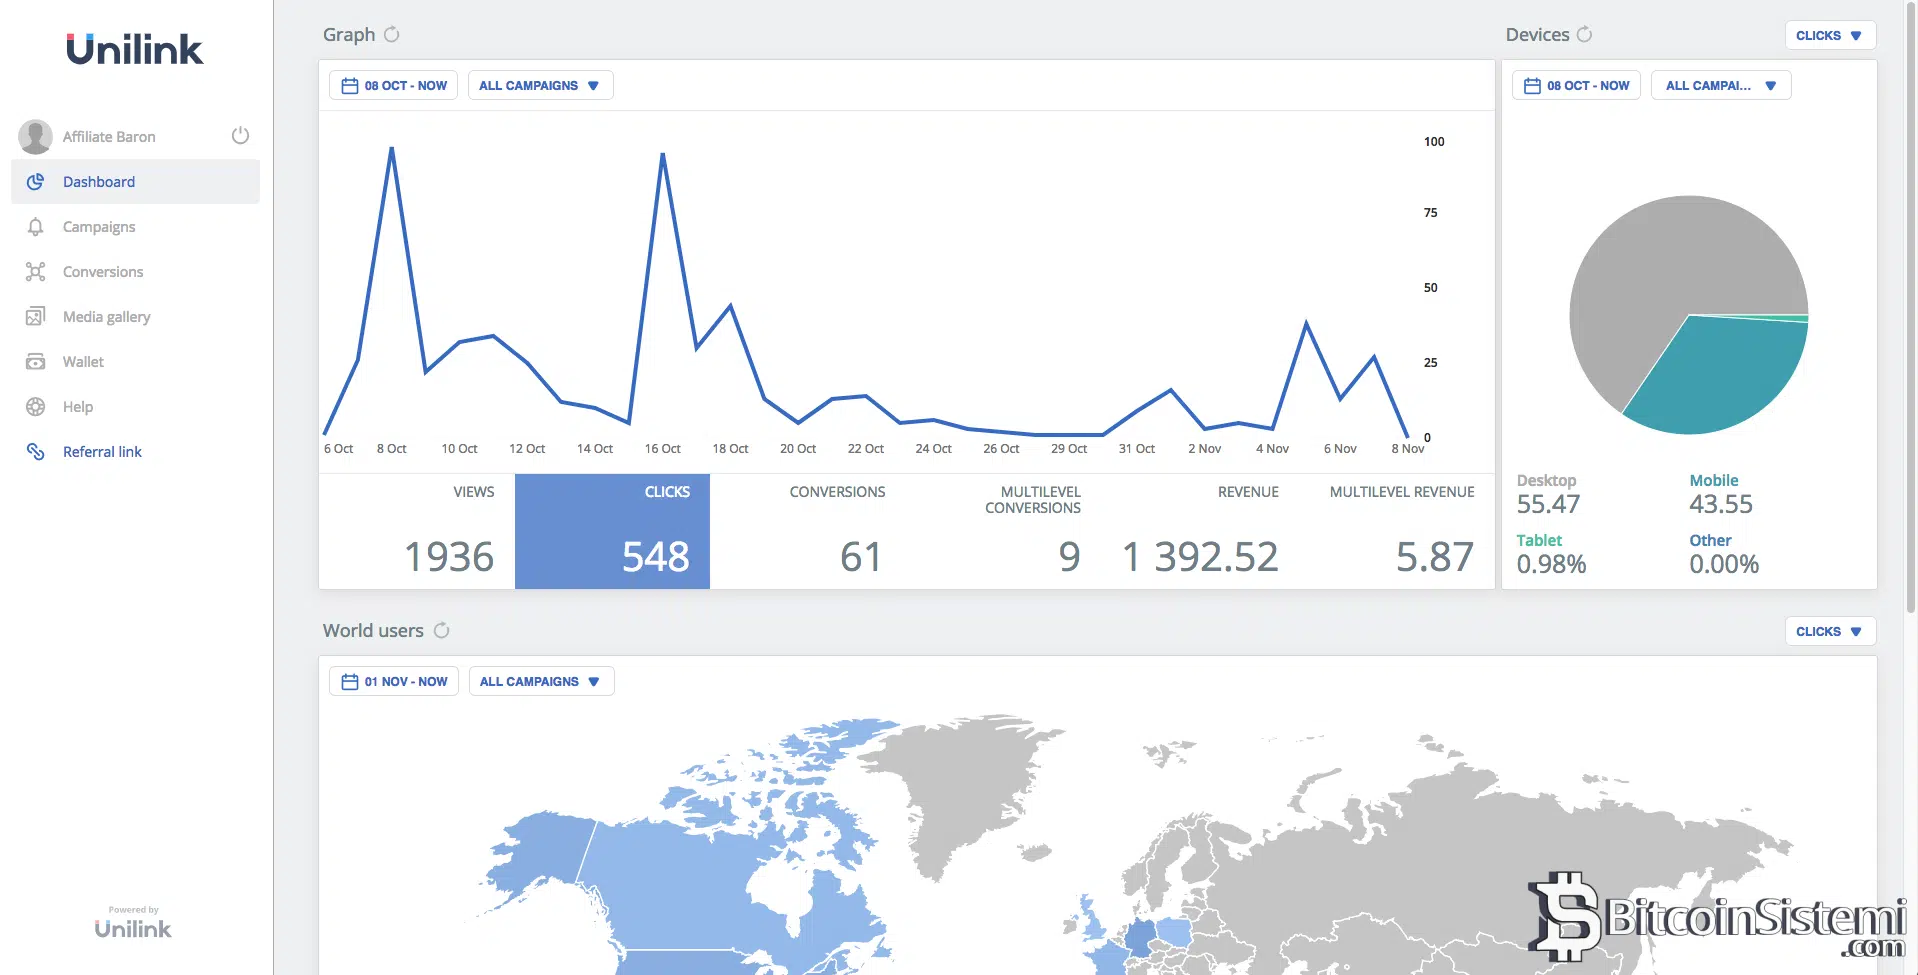This screenshot has width=1918, height=975.
Task: Open the Graph 08 Oct - Now date picker
Action: 394,86
